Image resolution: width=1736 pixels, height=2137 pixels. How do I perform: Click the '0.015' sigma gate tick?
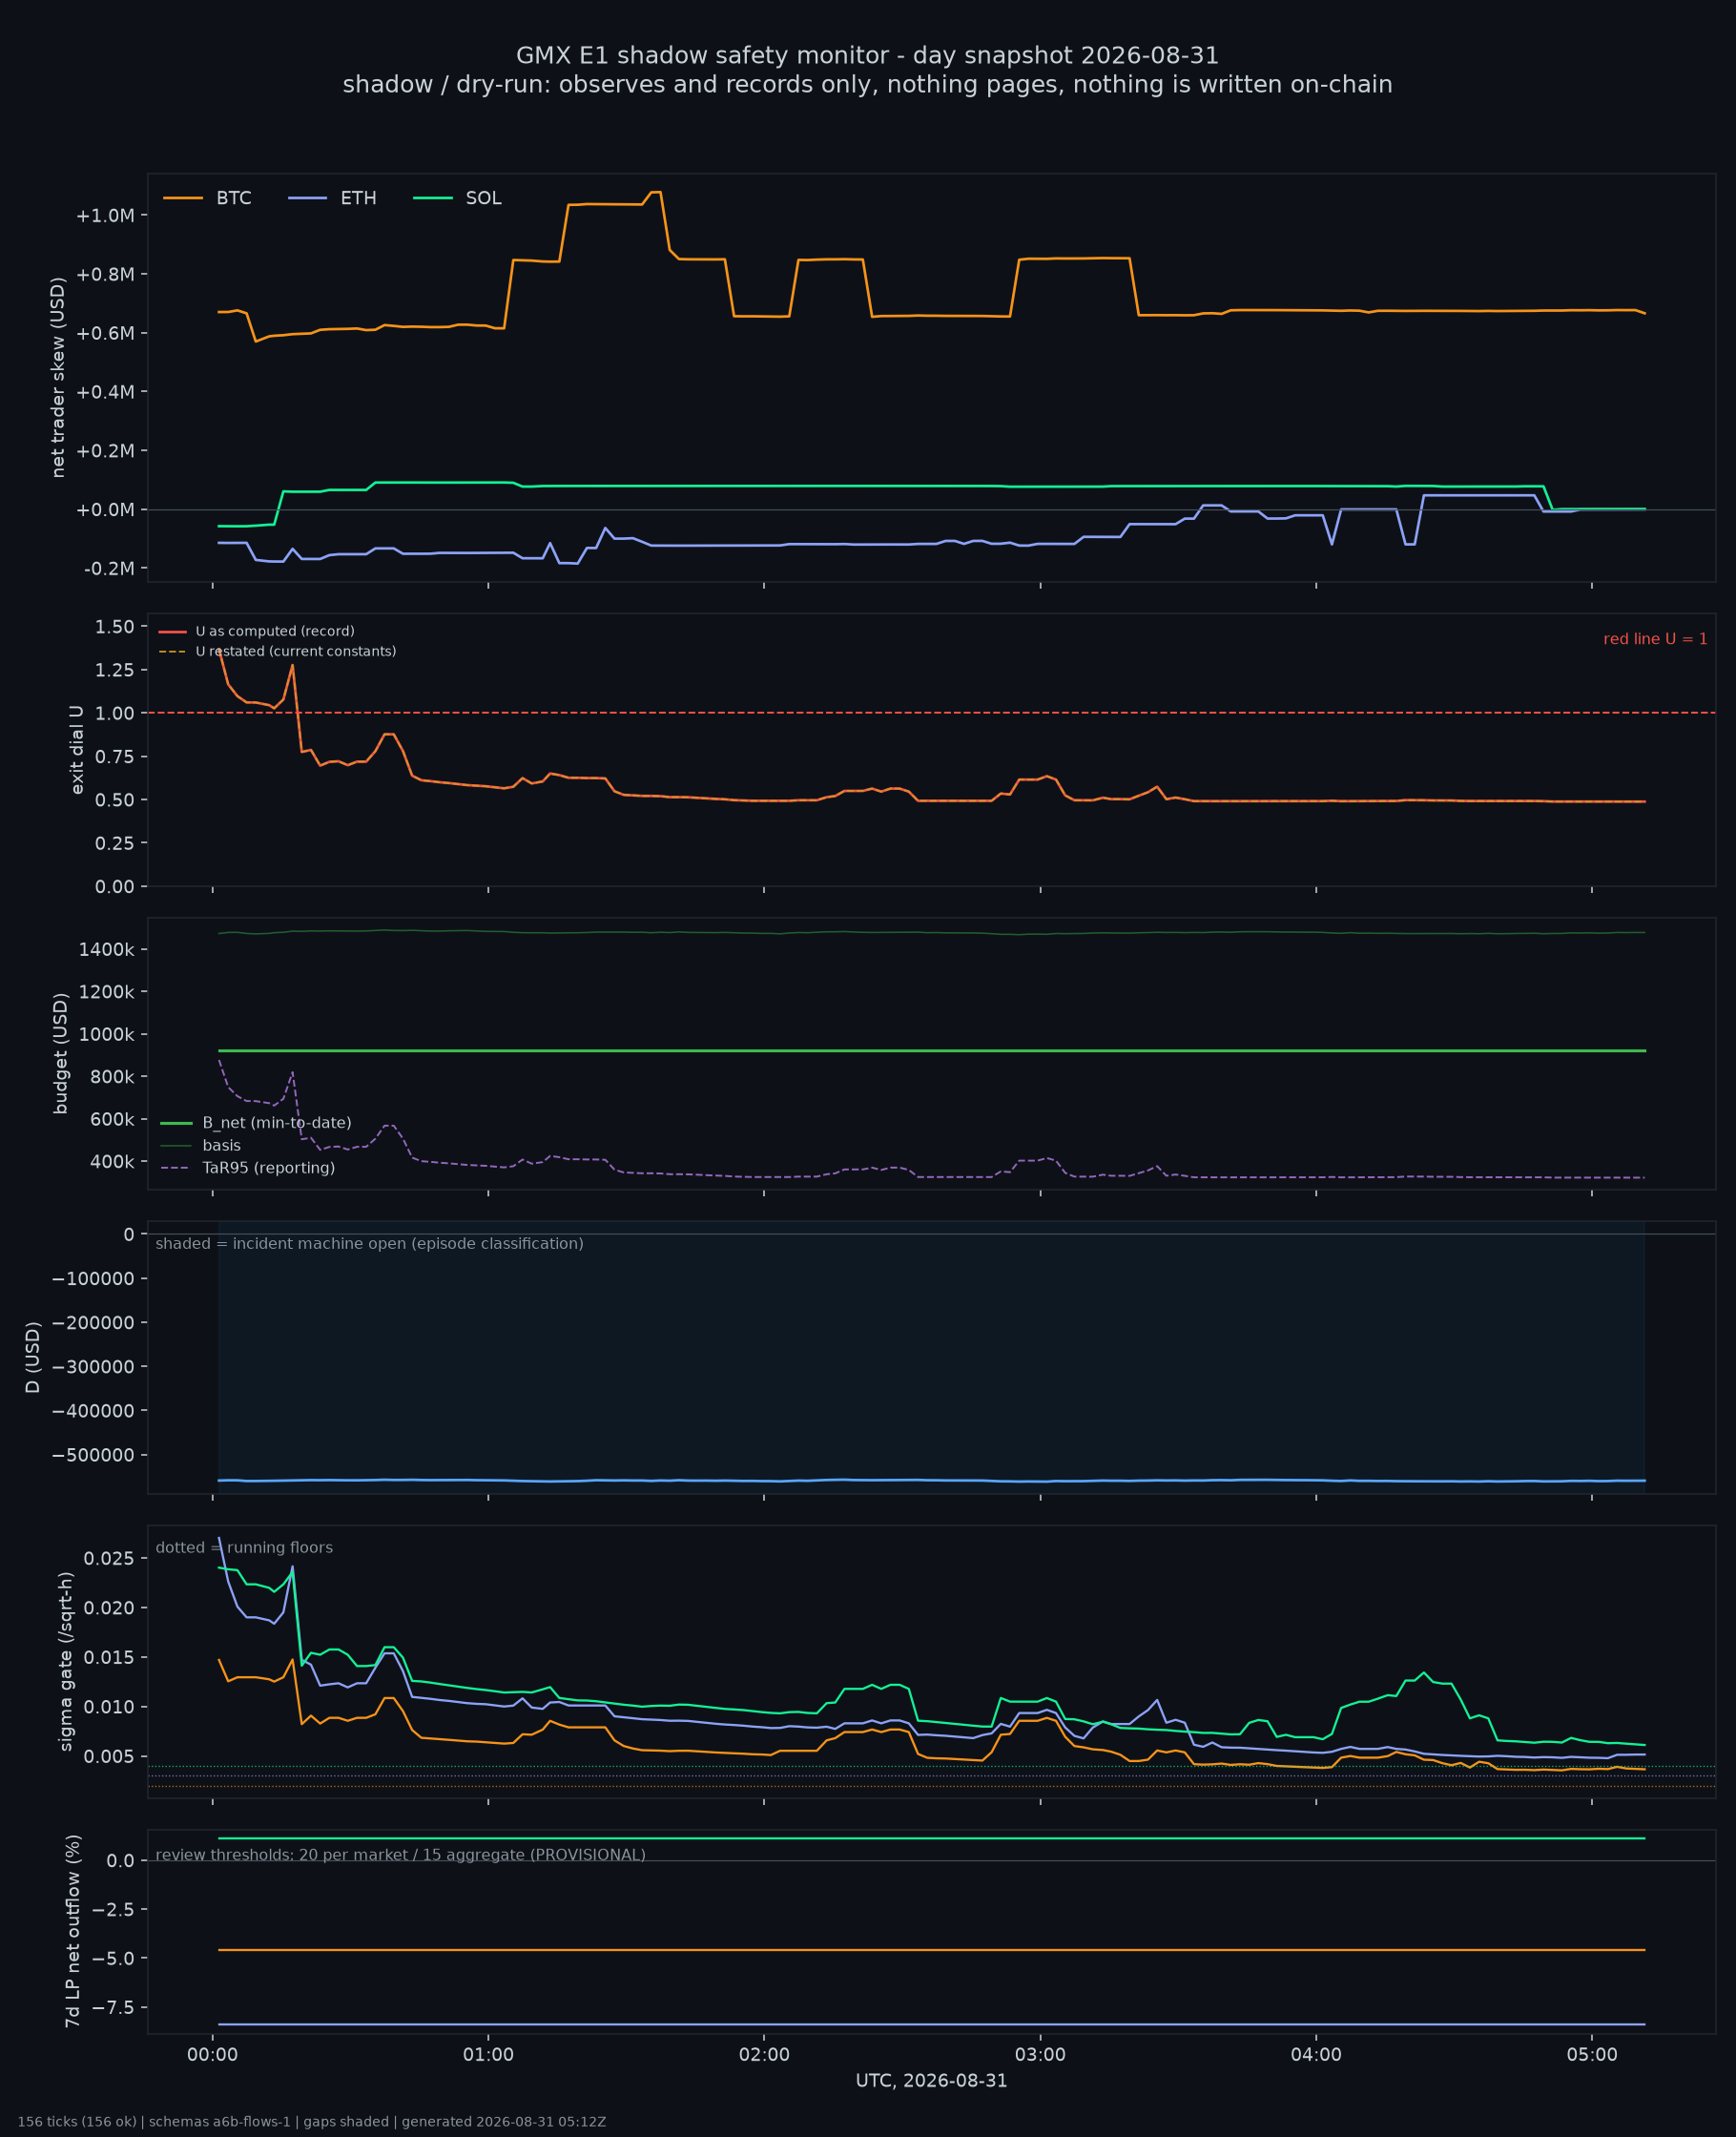(x=109, y=1658)
